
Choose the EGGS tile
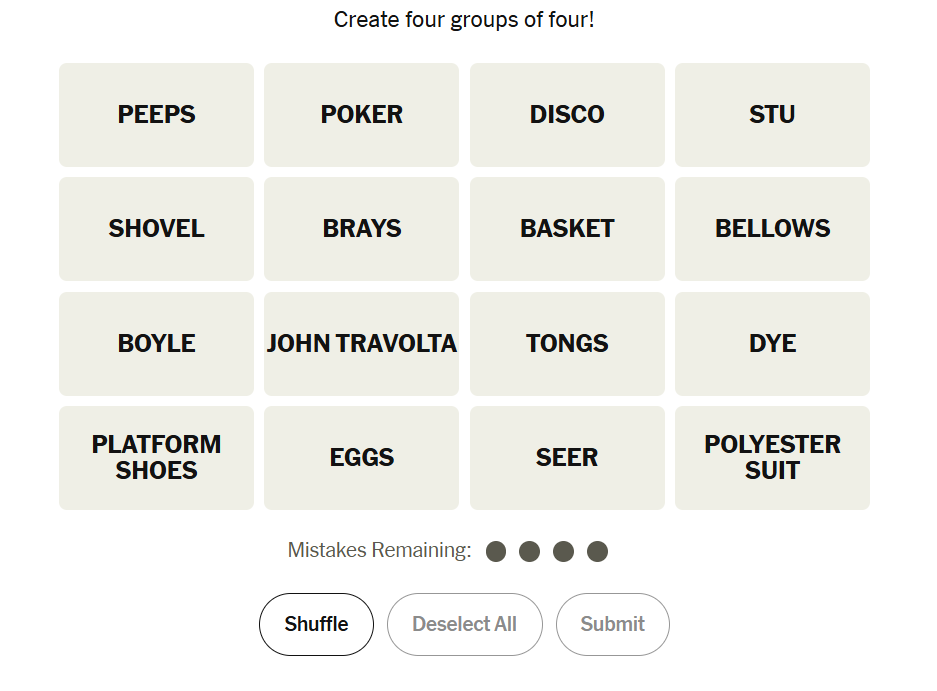pos(361,458)
